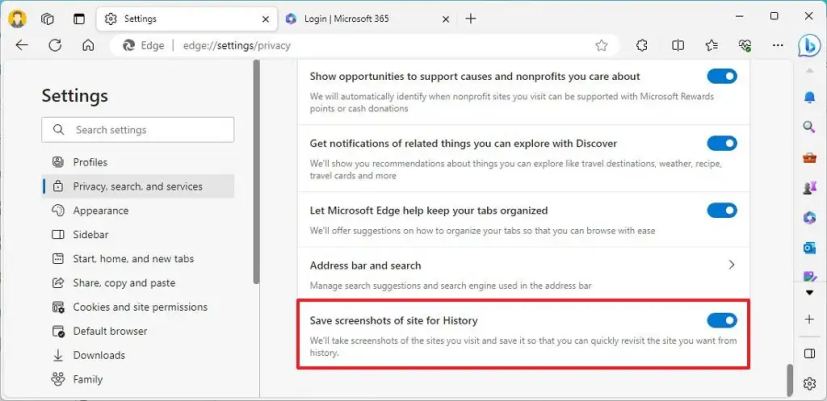This screenshot has height=401, width=827.
Task: Open sidebar settings gear icon
Action: [810, 384]
